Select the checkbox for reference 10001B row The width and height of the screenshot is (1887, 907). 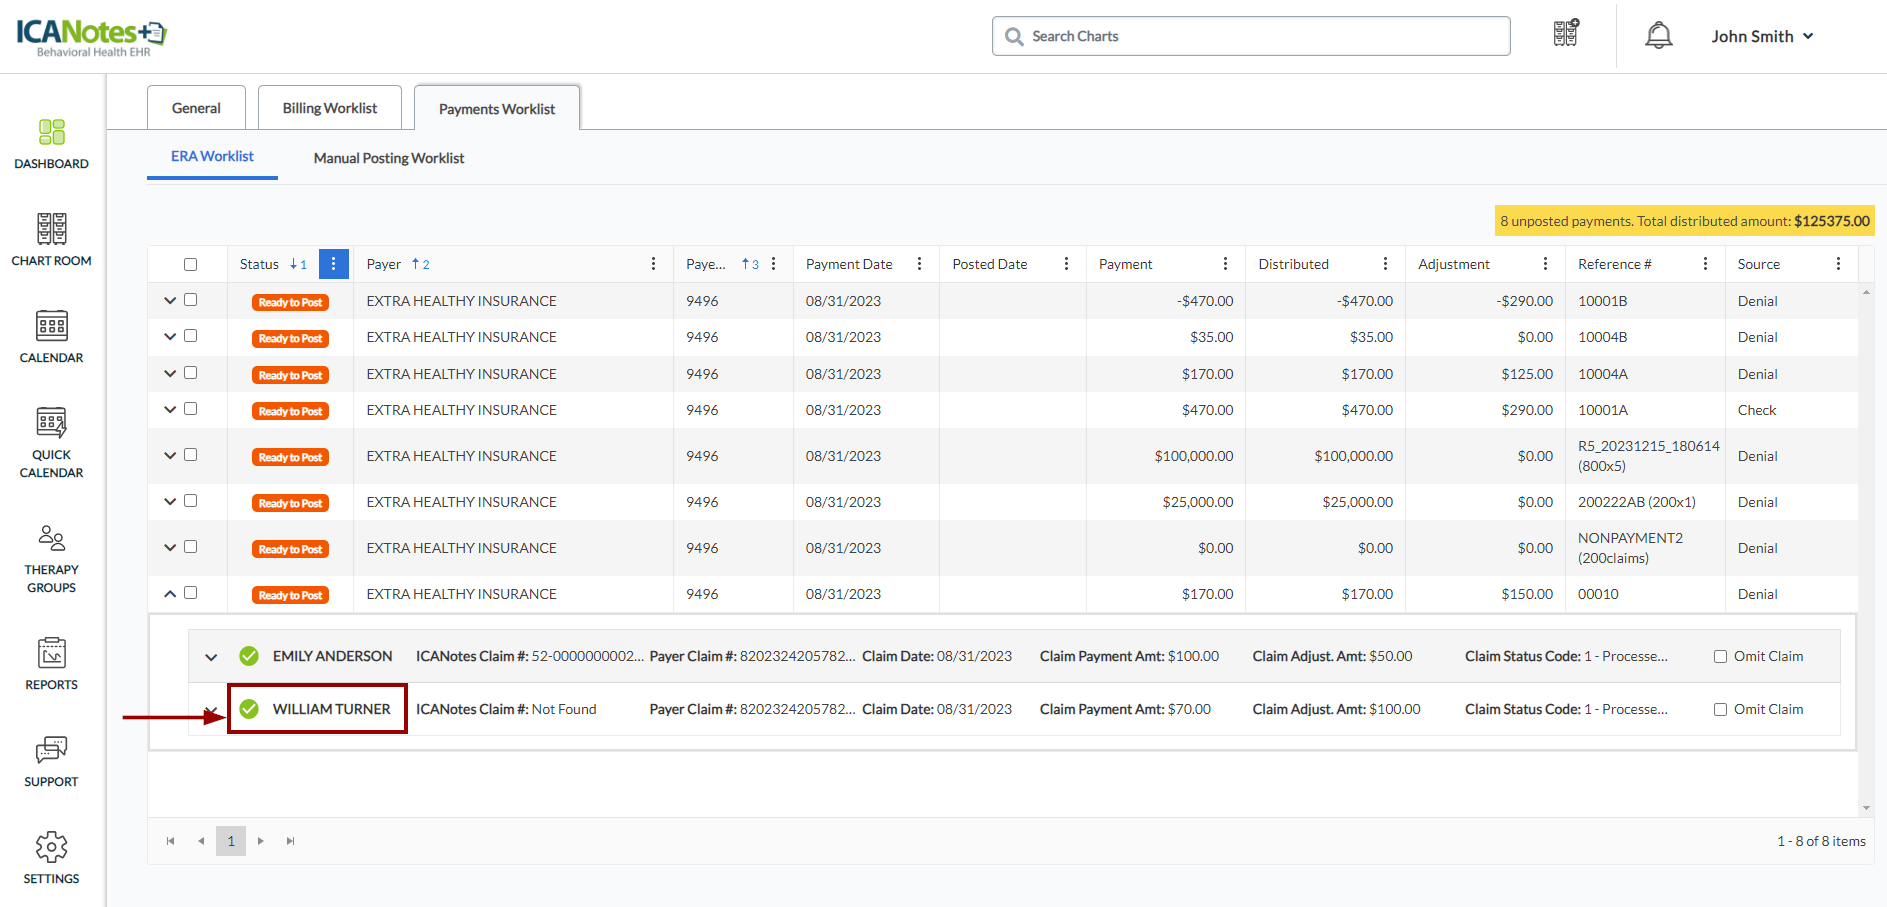(190, 300)
